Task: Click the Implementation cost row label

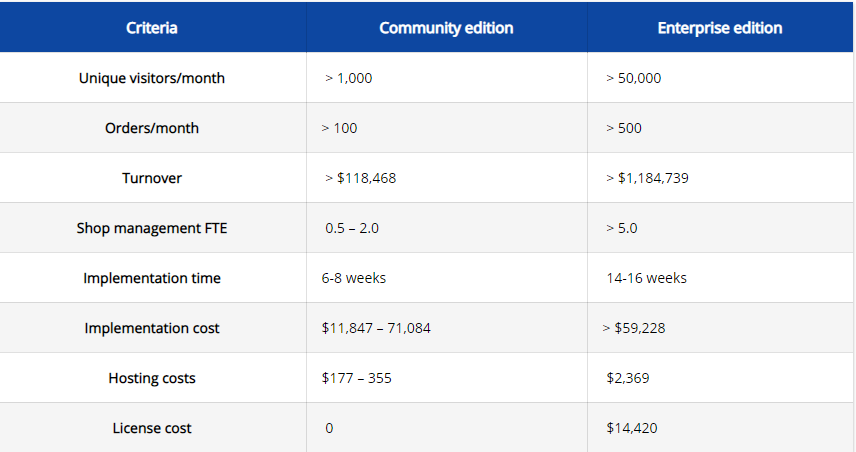Action: click(152, 328)
